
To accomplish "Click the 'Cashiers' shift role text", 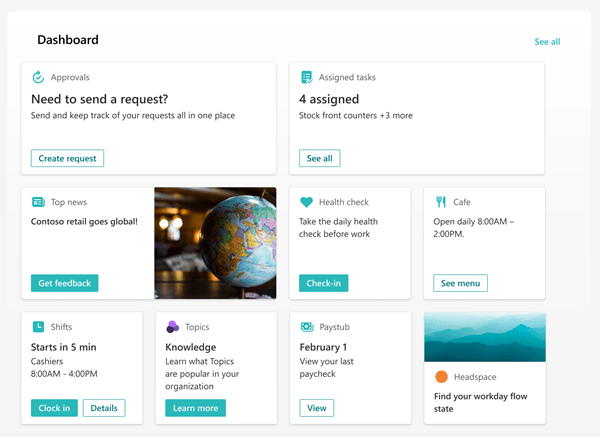I will coord(47,361).
